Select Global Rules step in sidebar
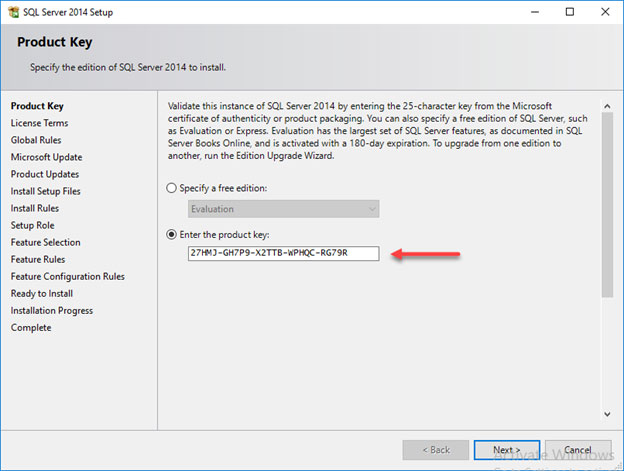The width and height of the screenshot is (624, 471). click(x=36, y=140)
